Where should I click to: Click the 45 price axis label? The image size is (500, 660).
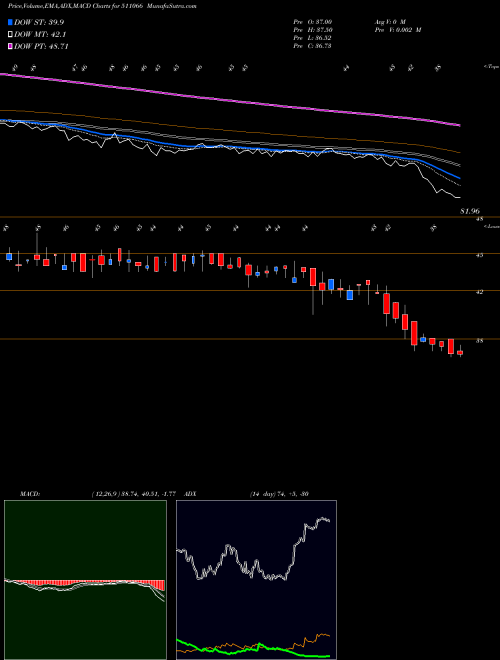480,255
